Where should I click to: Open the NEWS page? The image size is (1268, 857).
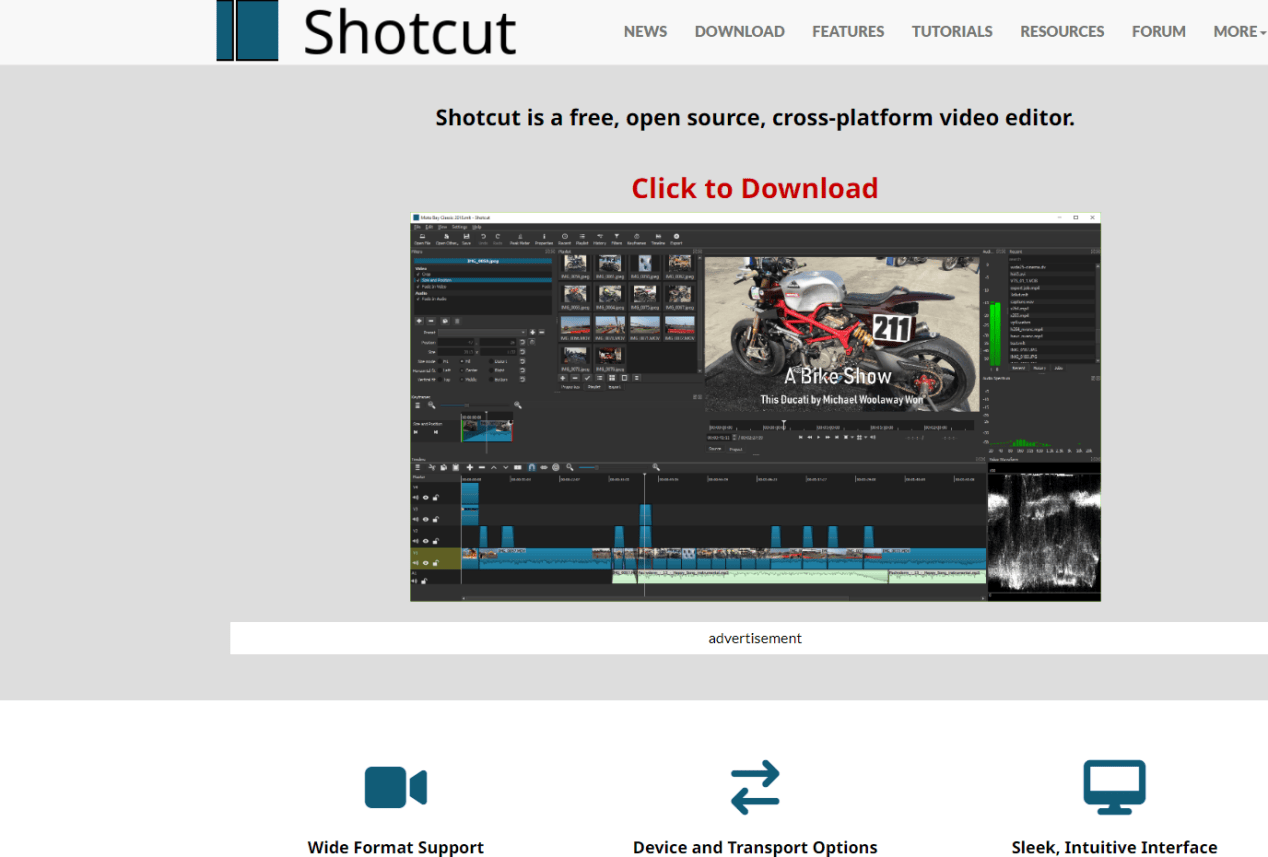click(x=645, y=31)
